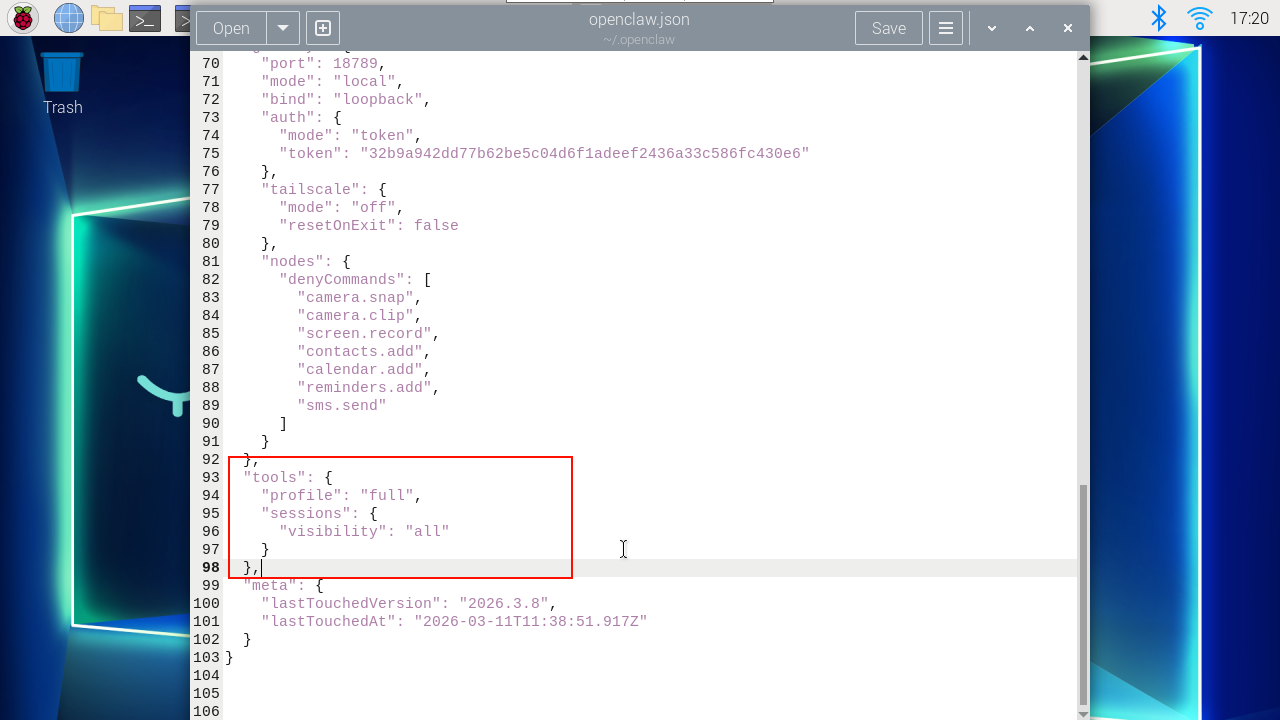Click the vertical scrollbar thumb
1280x720 pixels.
[1083, 595]
